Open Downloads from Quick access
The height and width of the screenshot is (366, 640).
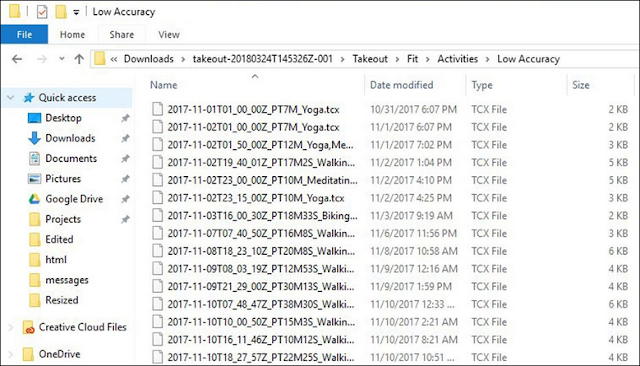tap(70, 138)
